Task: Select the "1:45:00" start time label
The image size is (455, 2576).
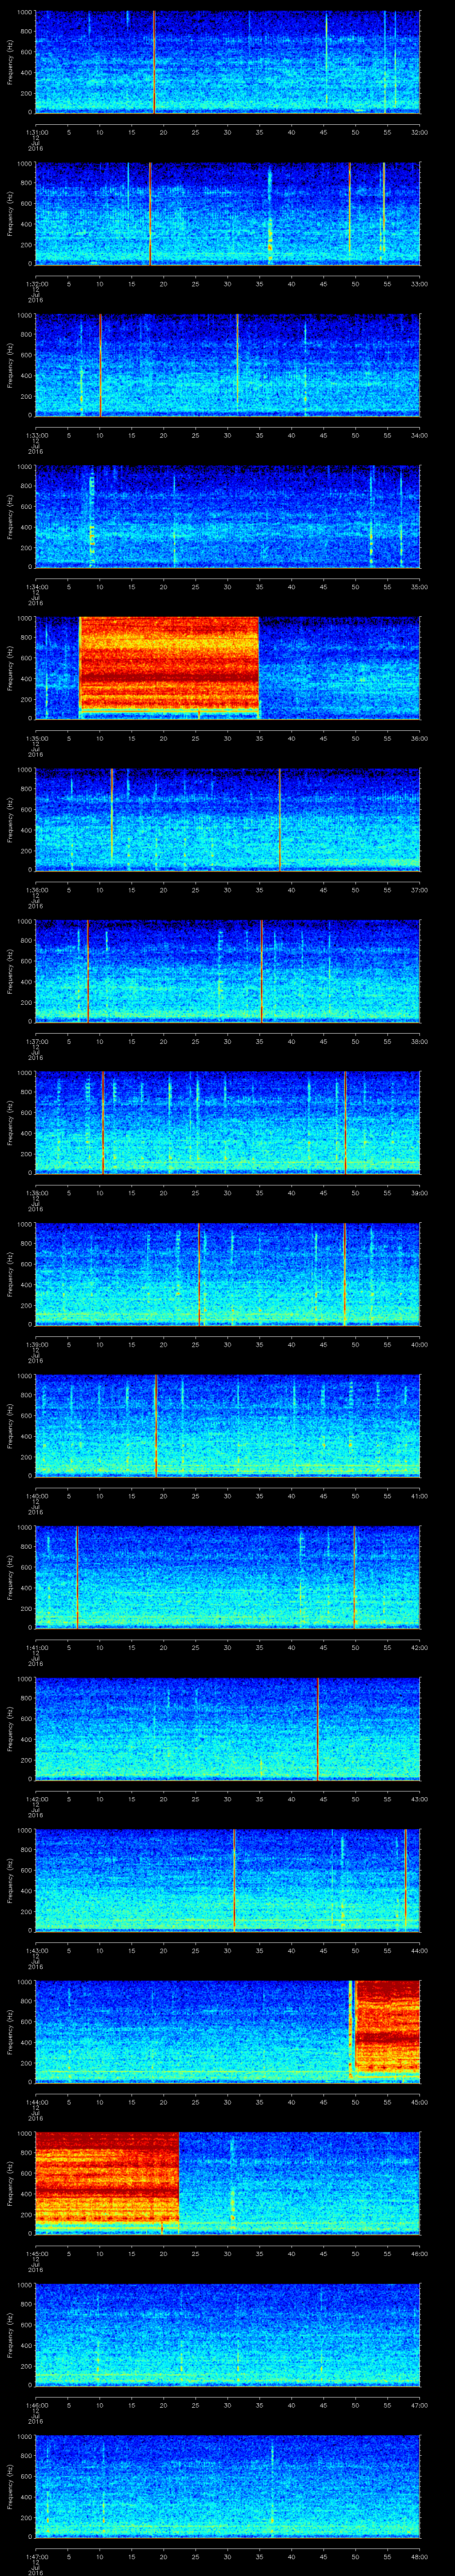Action: click(x=36, y=2253)
